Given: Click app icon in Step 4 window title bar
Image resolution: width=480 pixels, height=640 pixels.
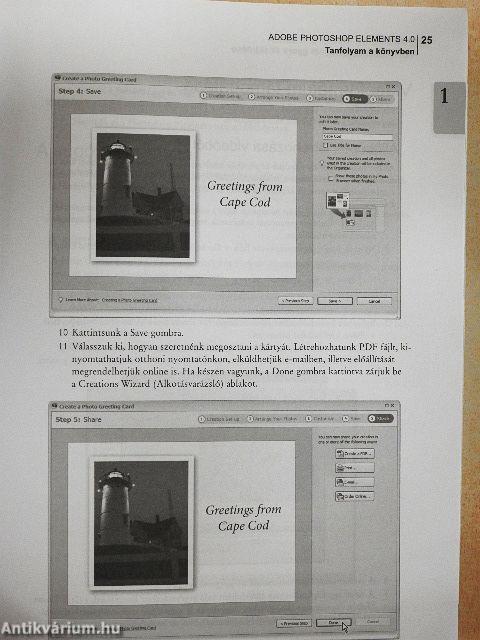Looking at the screenshot, I should coord(58,78).
